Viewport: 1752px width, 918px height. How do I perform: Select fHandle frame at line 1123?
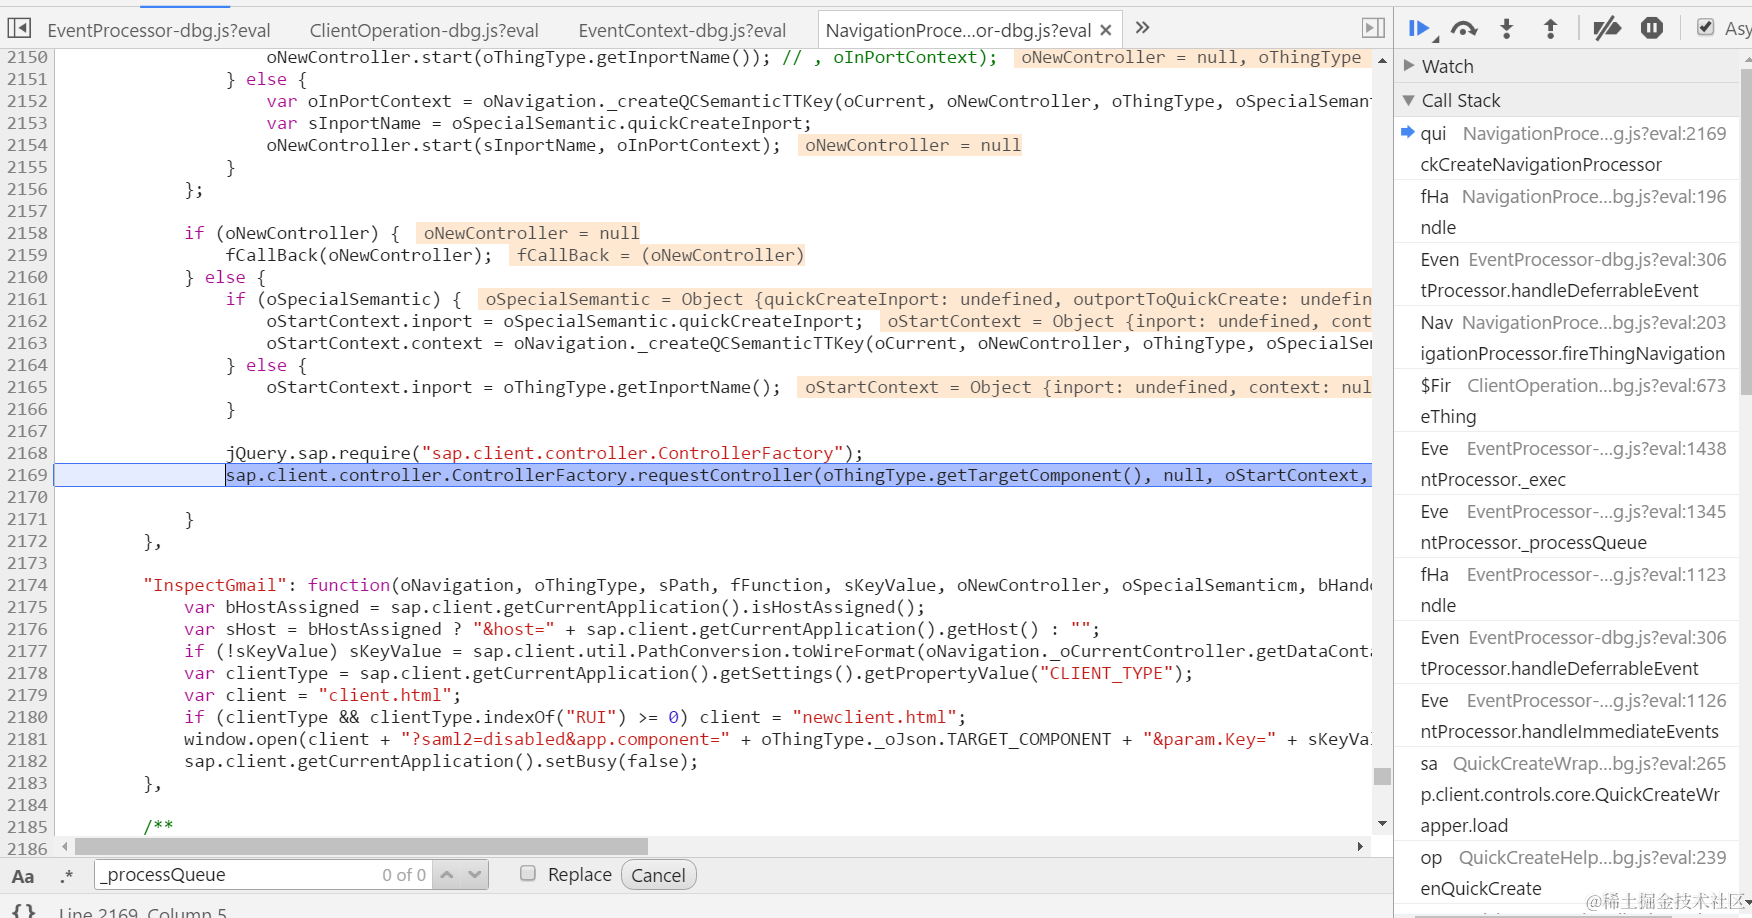1568,590
